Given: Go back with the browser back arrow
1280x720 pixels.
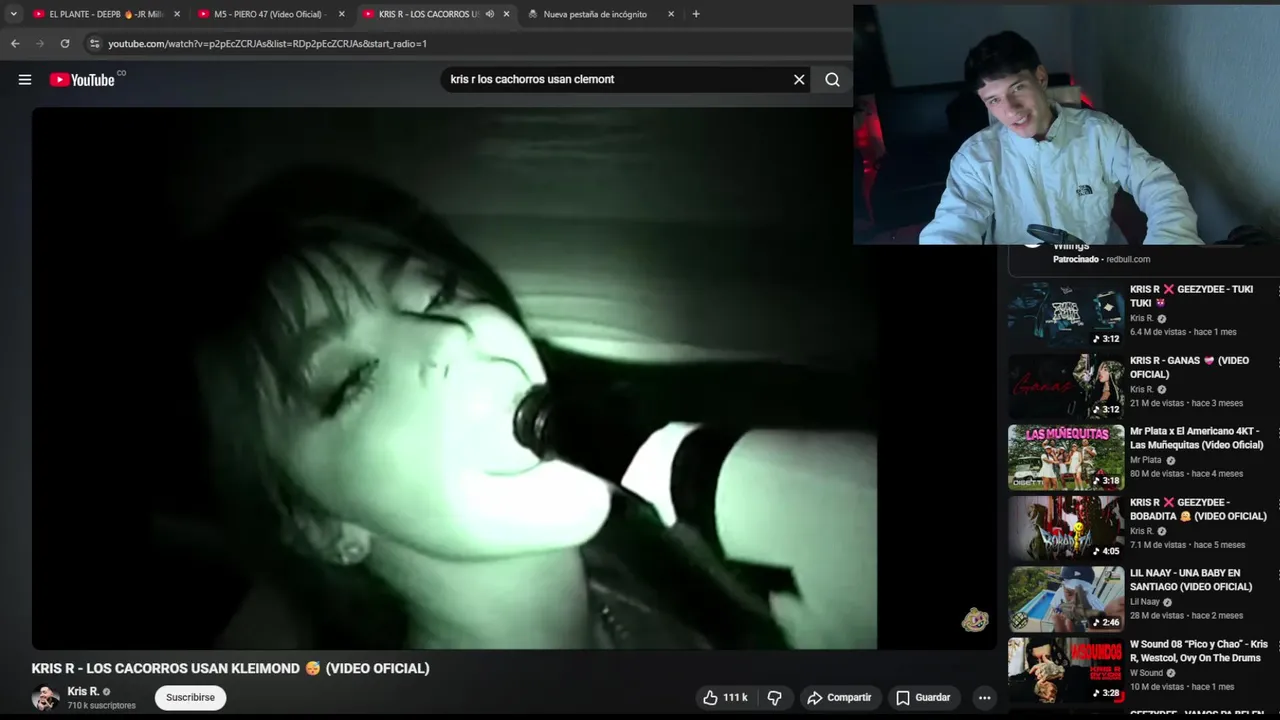Looking at the screenshot, I should [x=15, y=44].
